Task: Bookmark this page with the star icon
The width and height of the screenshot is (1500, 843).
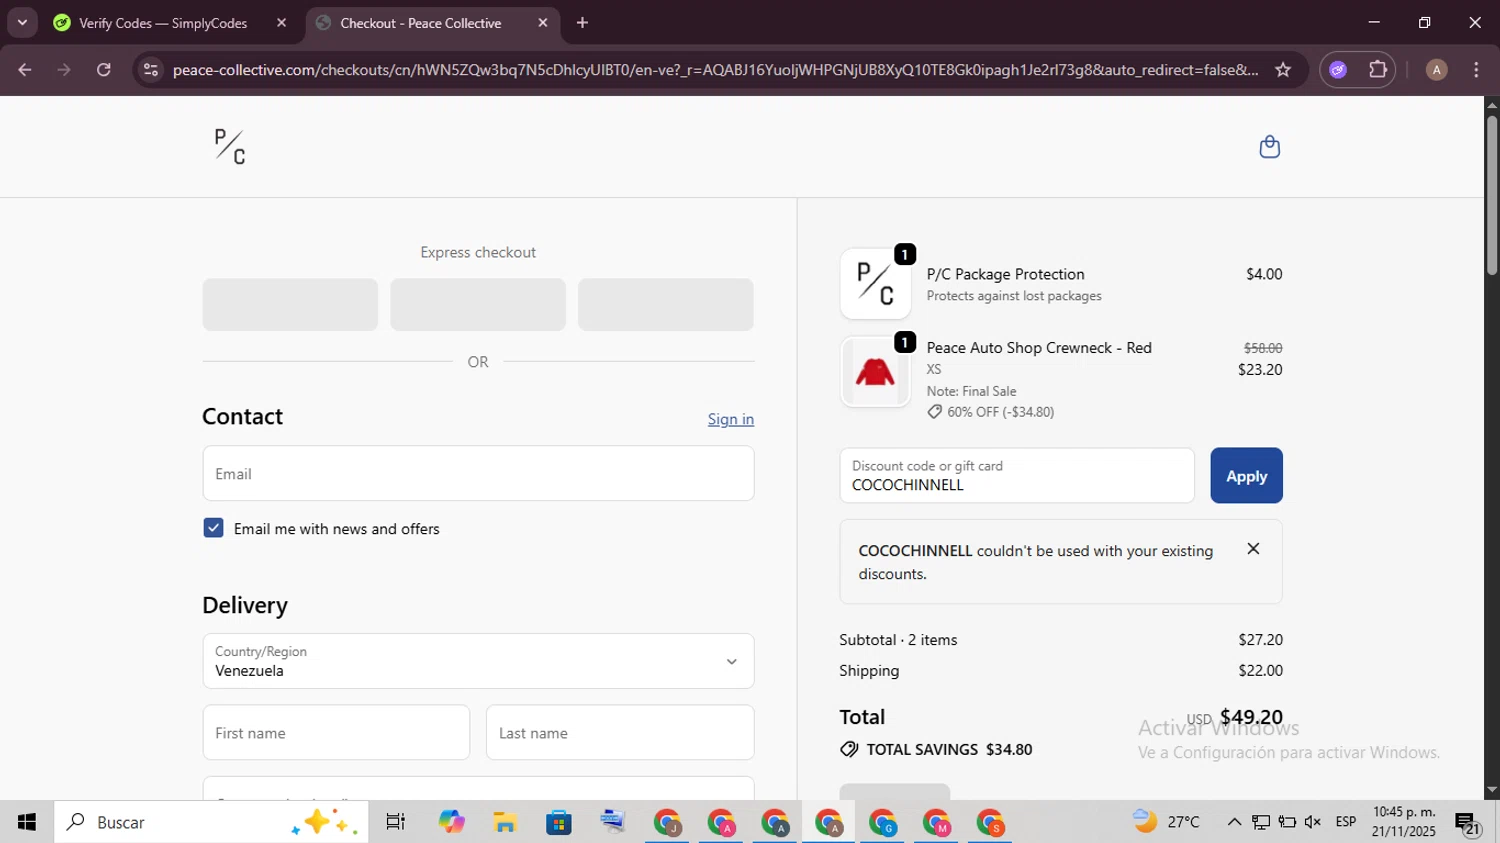Action: (x=1283, y=70)
